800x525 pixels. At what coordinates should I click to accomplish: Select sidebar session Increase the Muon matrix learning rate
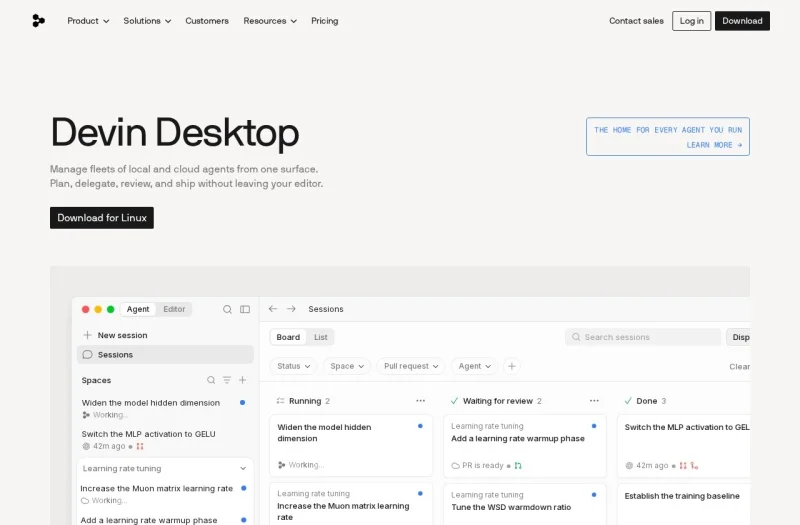click(164, 494)
